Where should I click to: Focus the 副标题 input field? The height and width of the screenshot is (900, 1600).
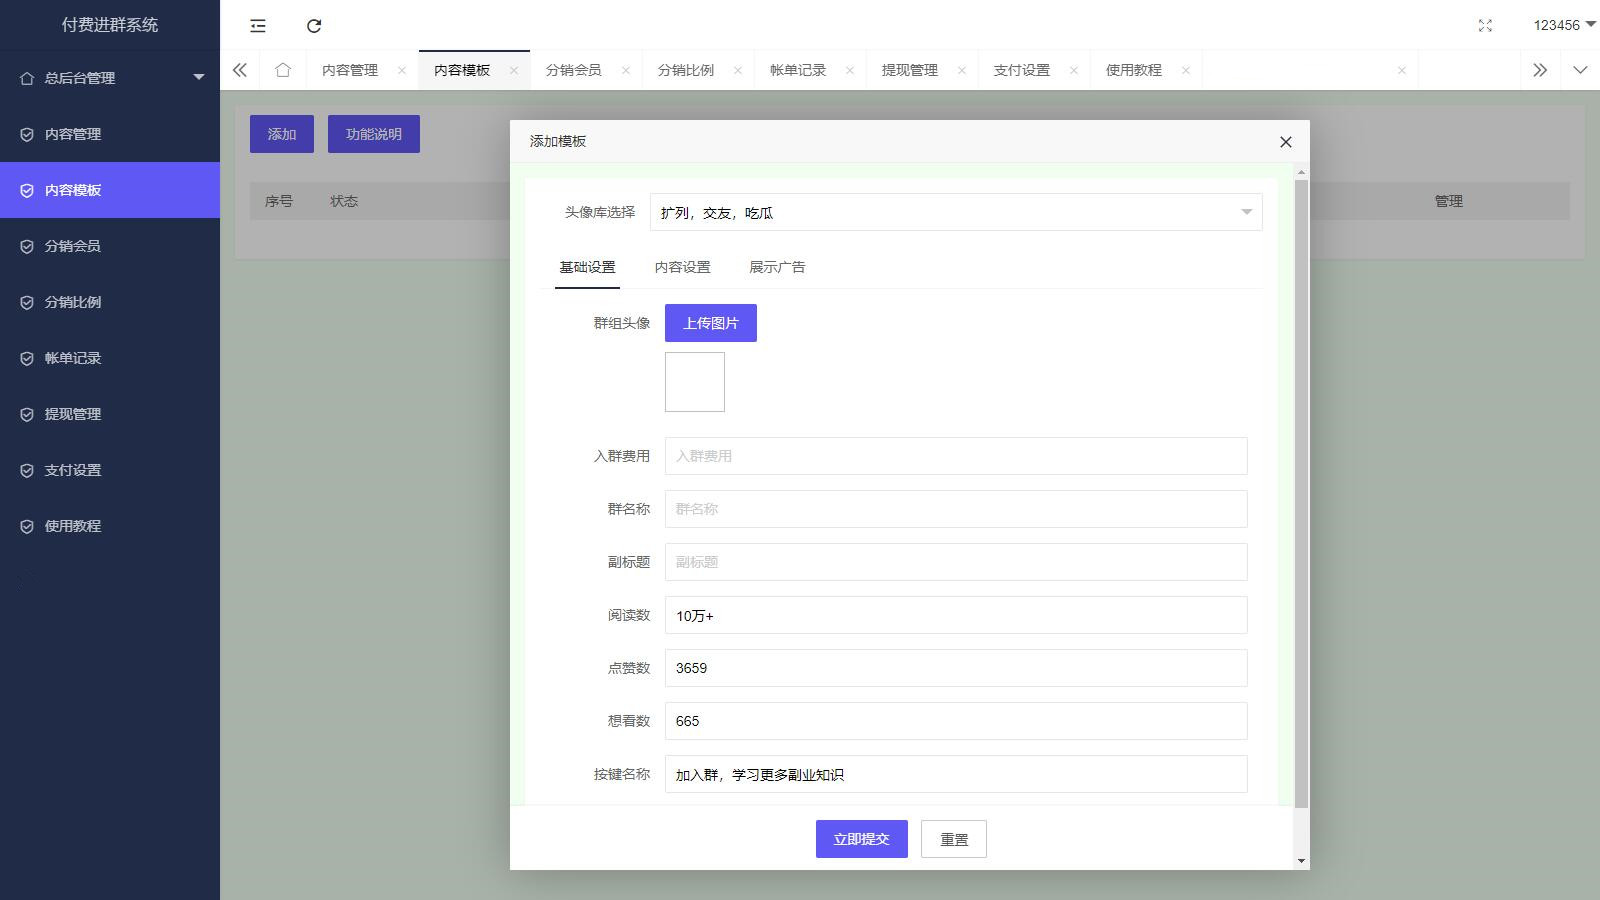pos(956,562)
